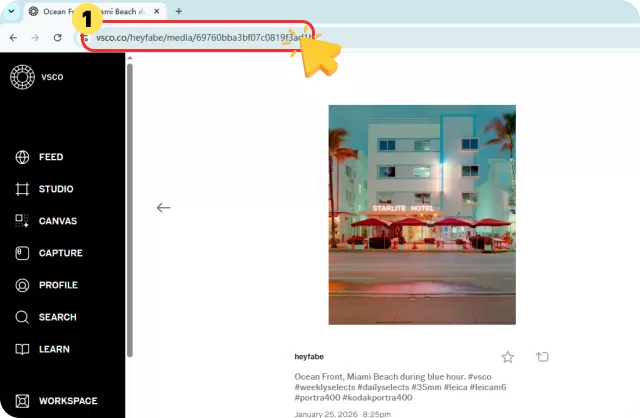The width and height of the screenshot is (640, 418).
Task: Open the CANVAS menu item
Action: (58, 221)
